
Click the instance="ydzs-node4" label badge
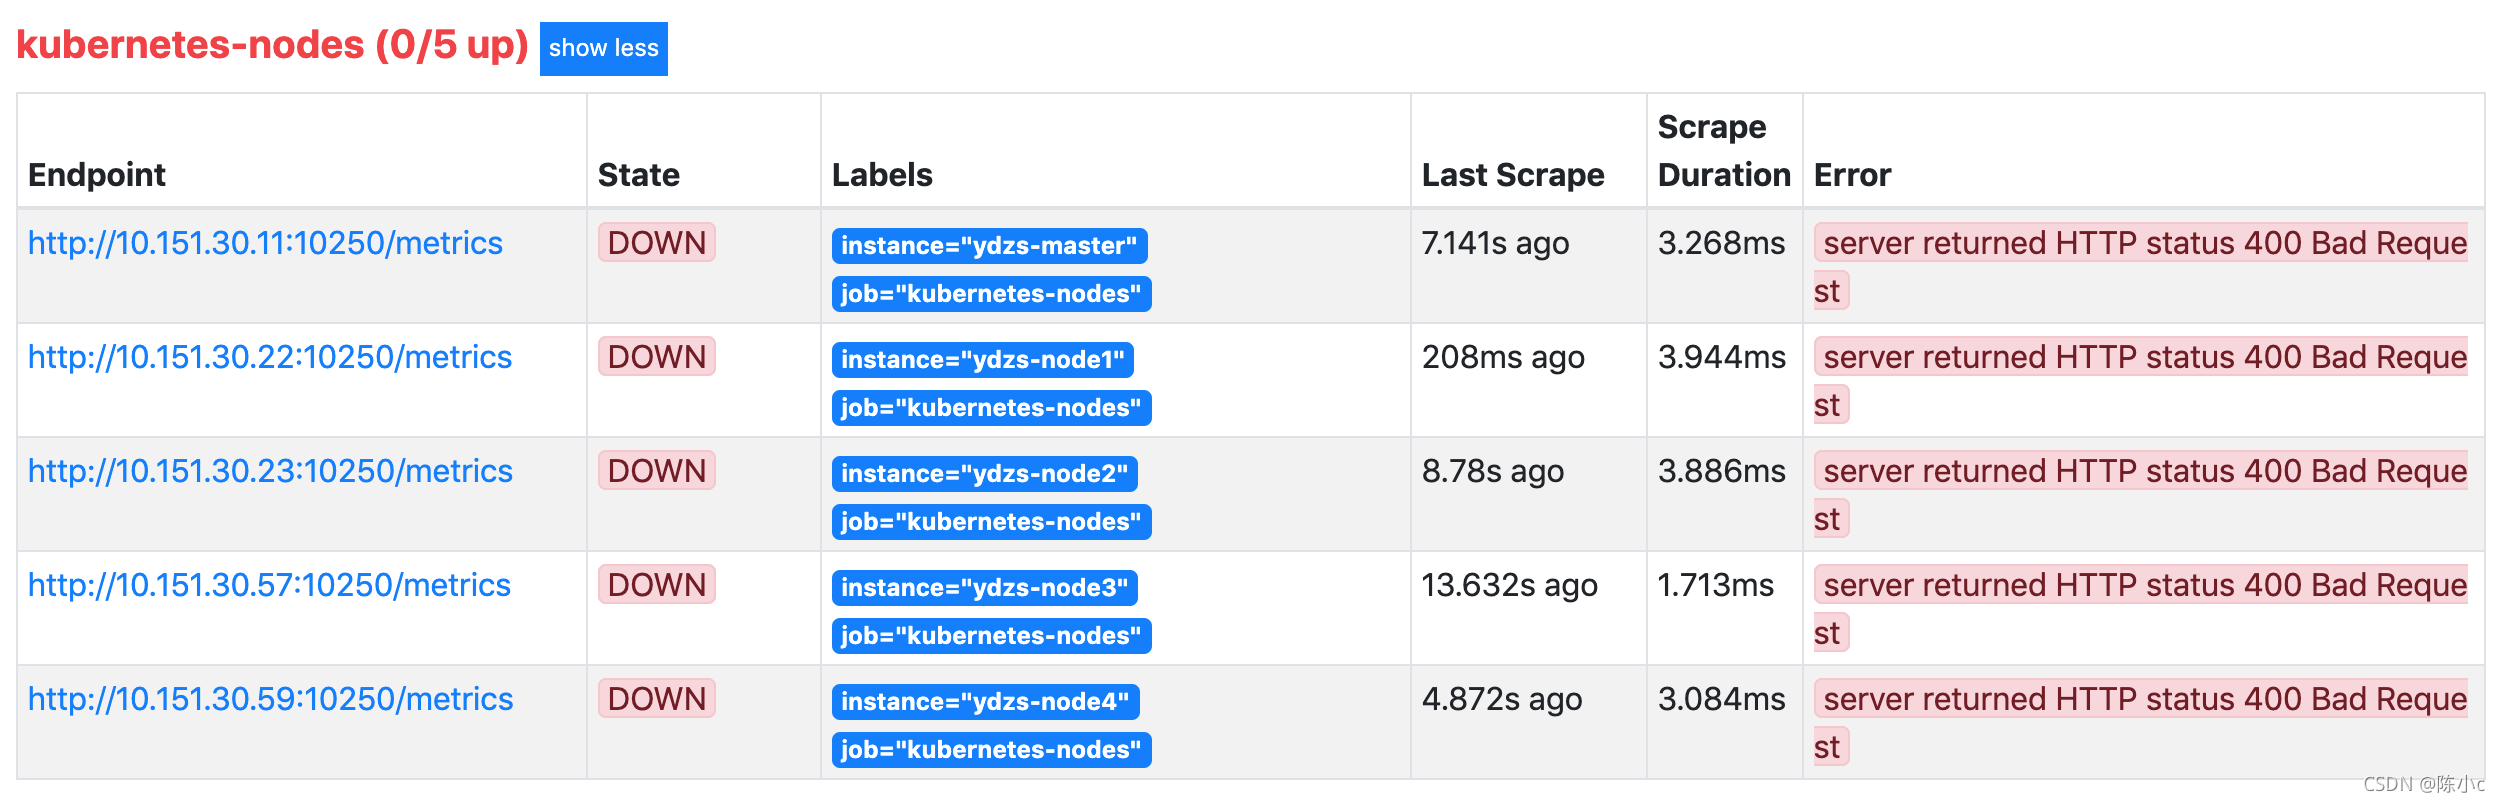click(985, 702)
